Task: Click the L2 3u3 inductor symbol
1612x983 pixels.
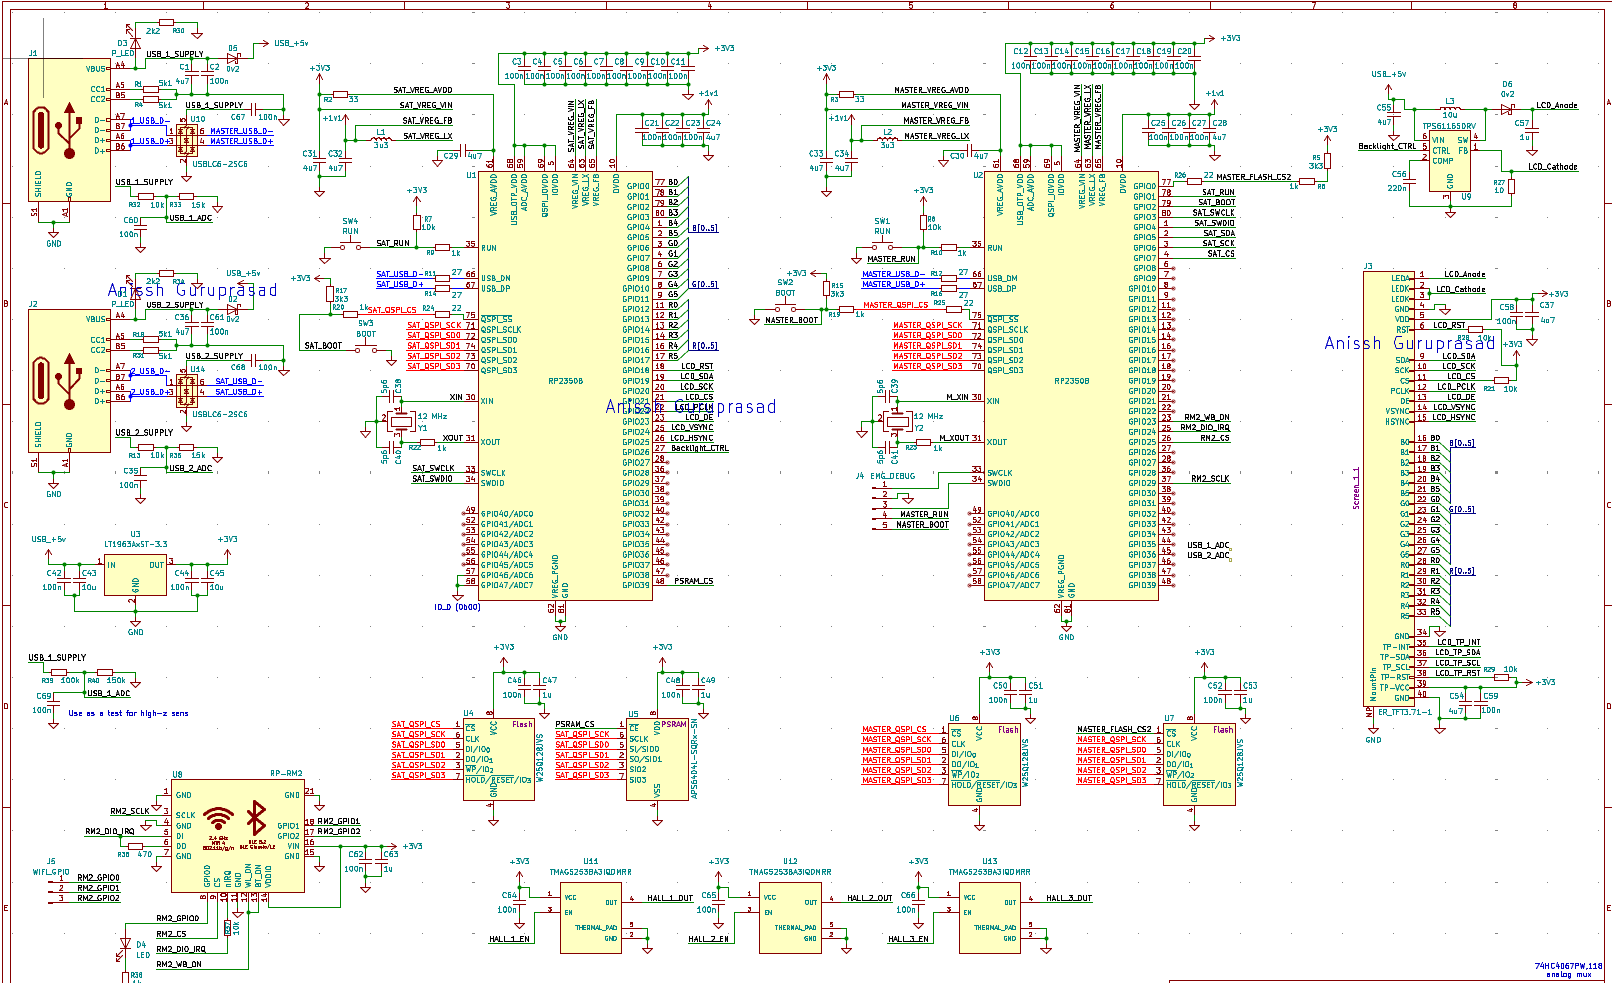Action: [x=886, y=139]
